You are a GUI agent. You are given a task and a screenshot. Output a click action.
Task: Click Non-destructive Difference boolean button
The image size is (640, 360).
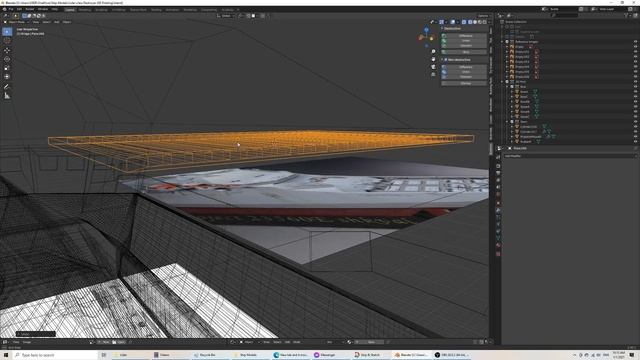(x=464, y=67)
